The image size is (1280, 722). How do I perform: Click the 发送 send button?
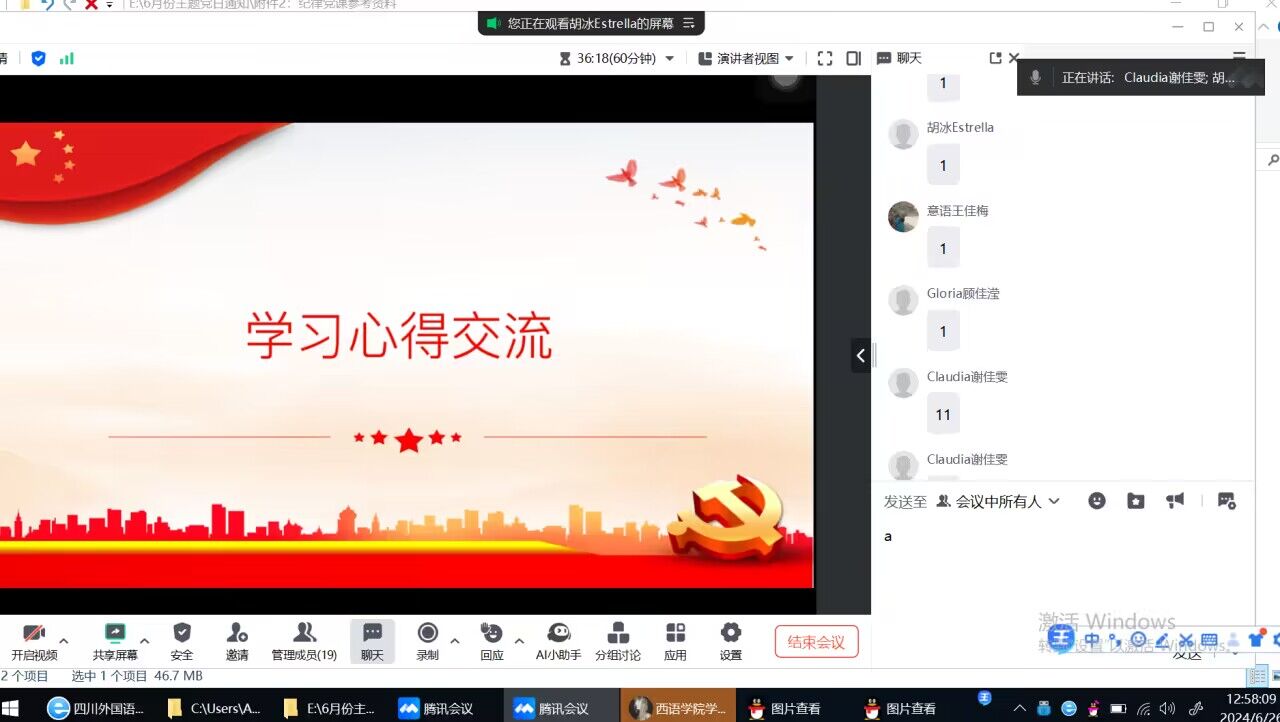pos(1186,653)
